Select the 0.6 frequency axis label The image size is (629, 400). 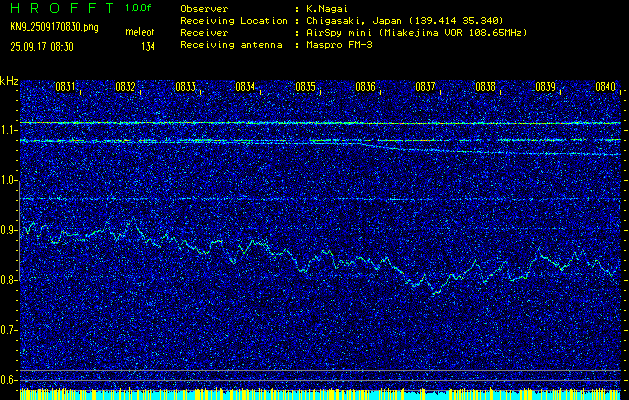[7, 380]
